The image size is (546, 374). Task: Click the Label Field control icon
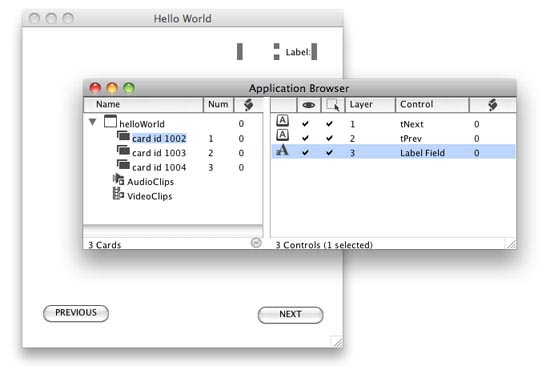(x=282, y=150)
